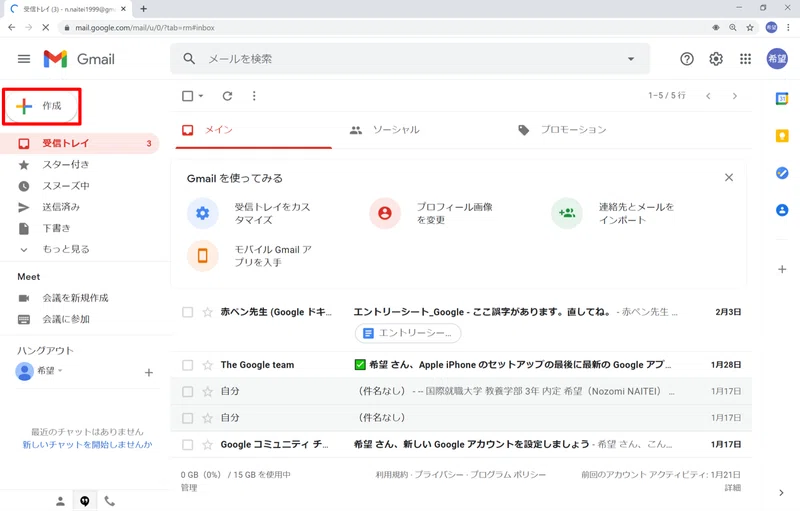Click モバイル Gmail アプリを入手 icon
800x511 pixels.
coord(203,256)
